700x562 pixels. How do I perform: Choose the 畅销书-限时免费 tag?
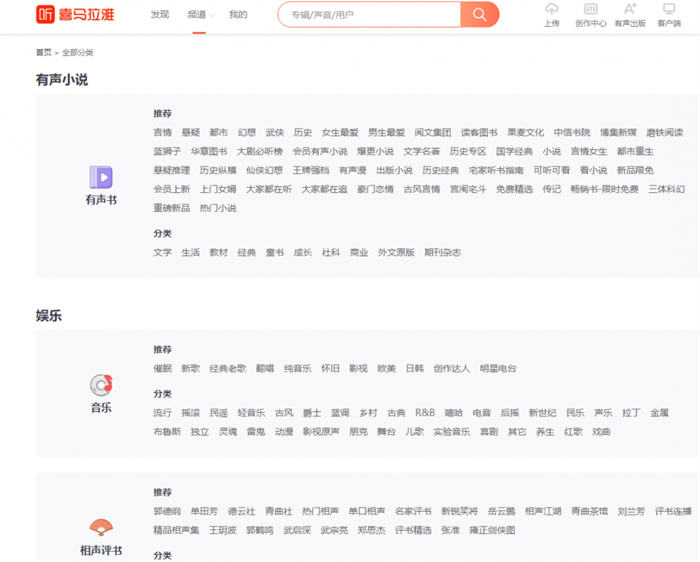(x=604, y=189)
